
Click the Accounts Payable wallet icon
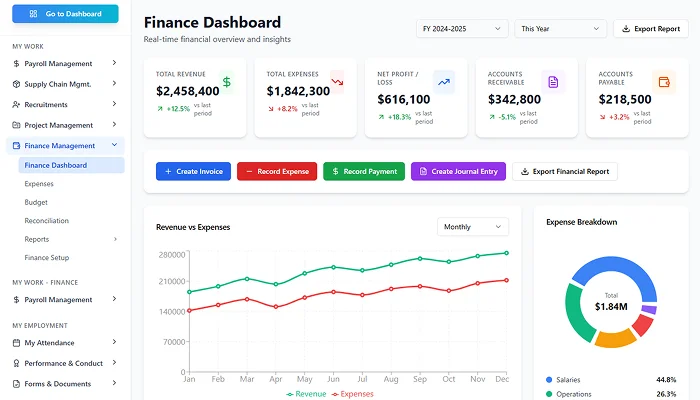pyautogui.click(x=663, y=82)
